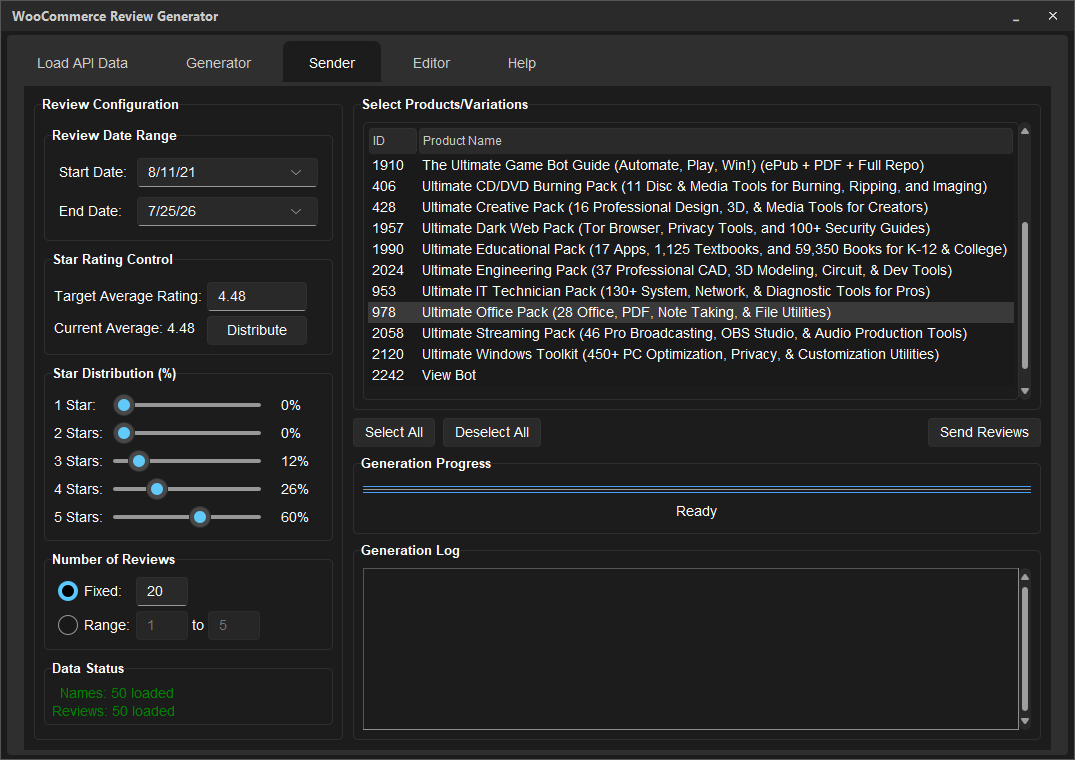Select Ultimate Creative Pack row
The width and height of the screenshot is (1075, 760).
pyautogui.click(x=691, y=207)
